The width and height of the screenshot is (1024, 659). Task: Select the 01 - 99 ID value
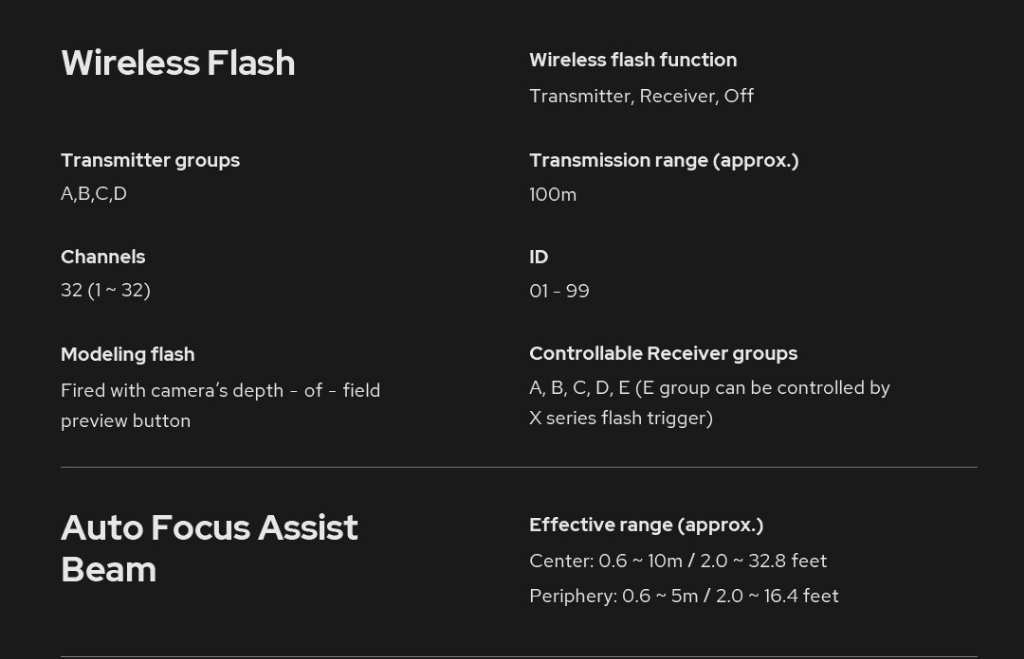[x=559, y=291]
